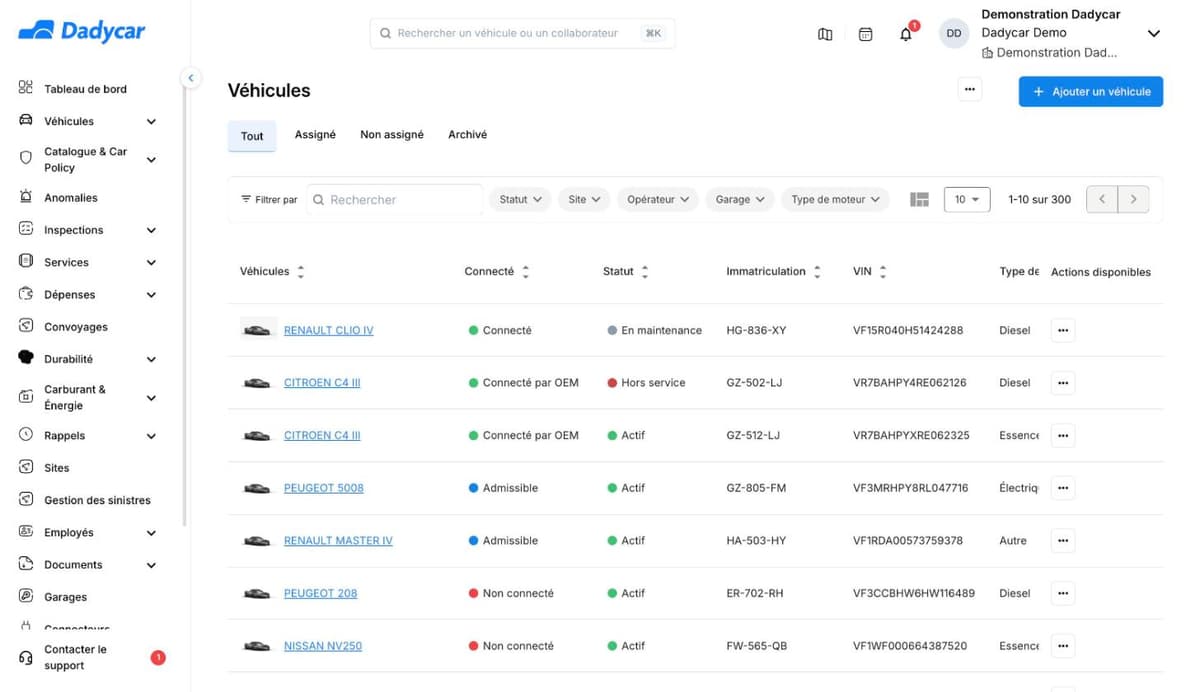Sort by Statut column arrows
1200x692 pixels.
coord(645,272)
